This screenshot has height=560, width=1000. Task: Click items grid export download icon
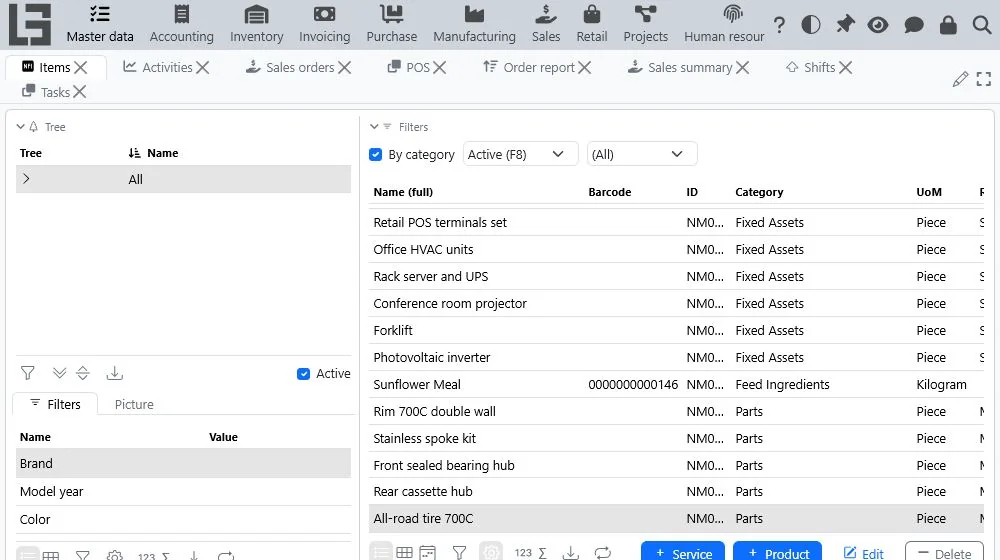coord(571,552)
